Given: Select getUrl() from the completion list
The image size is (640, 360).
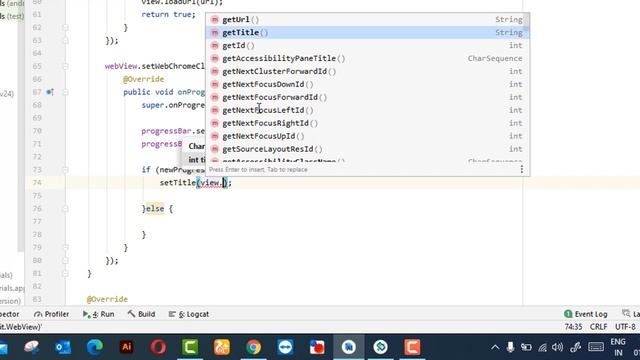Looking at the screenshot, I should (x=366, y=20).
